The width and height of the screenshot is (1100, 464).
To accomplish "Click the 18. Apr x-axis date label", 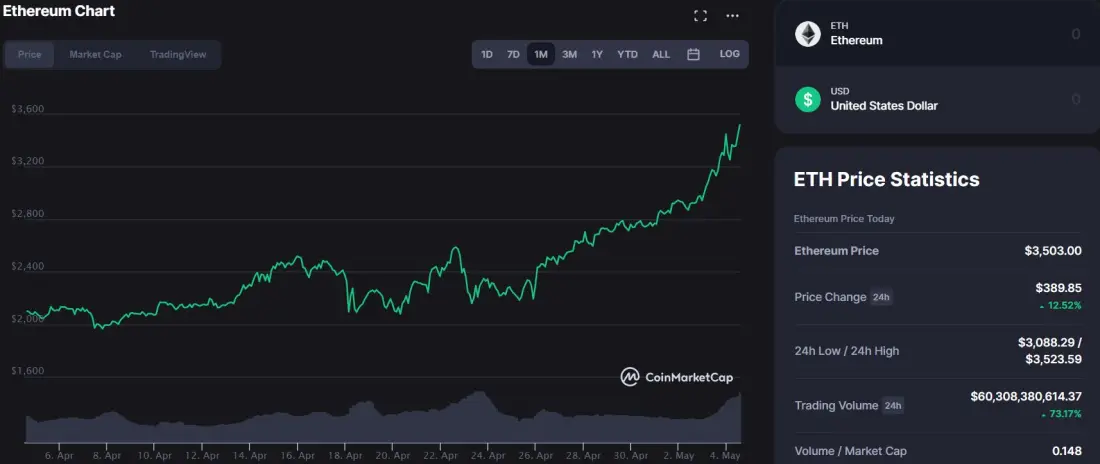I will 344,456.
